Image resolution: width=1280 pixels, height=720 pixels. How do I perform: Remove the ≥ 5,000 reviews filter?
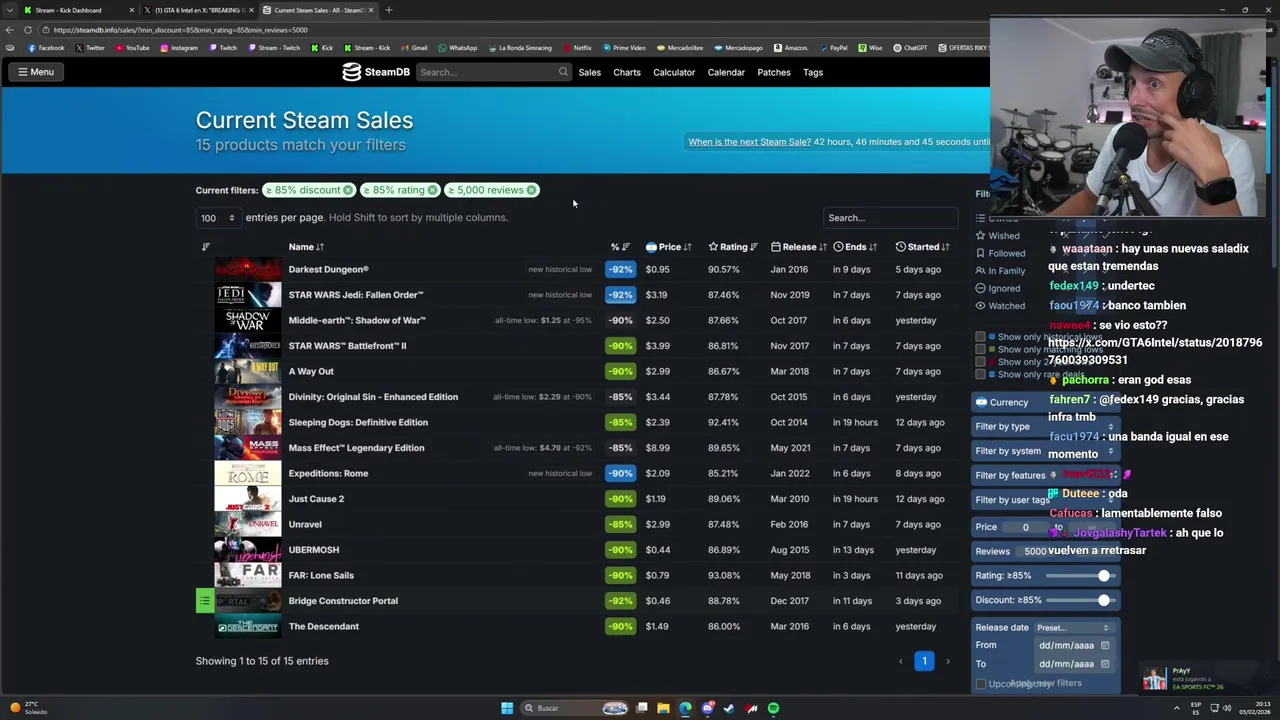(x=531, y=190)
